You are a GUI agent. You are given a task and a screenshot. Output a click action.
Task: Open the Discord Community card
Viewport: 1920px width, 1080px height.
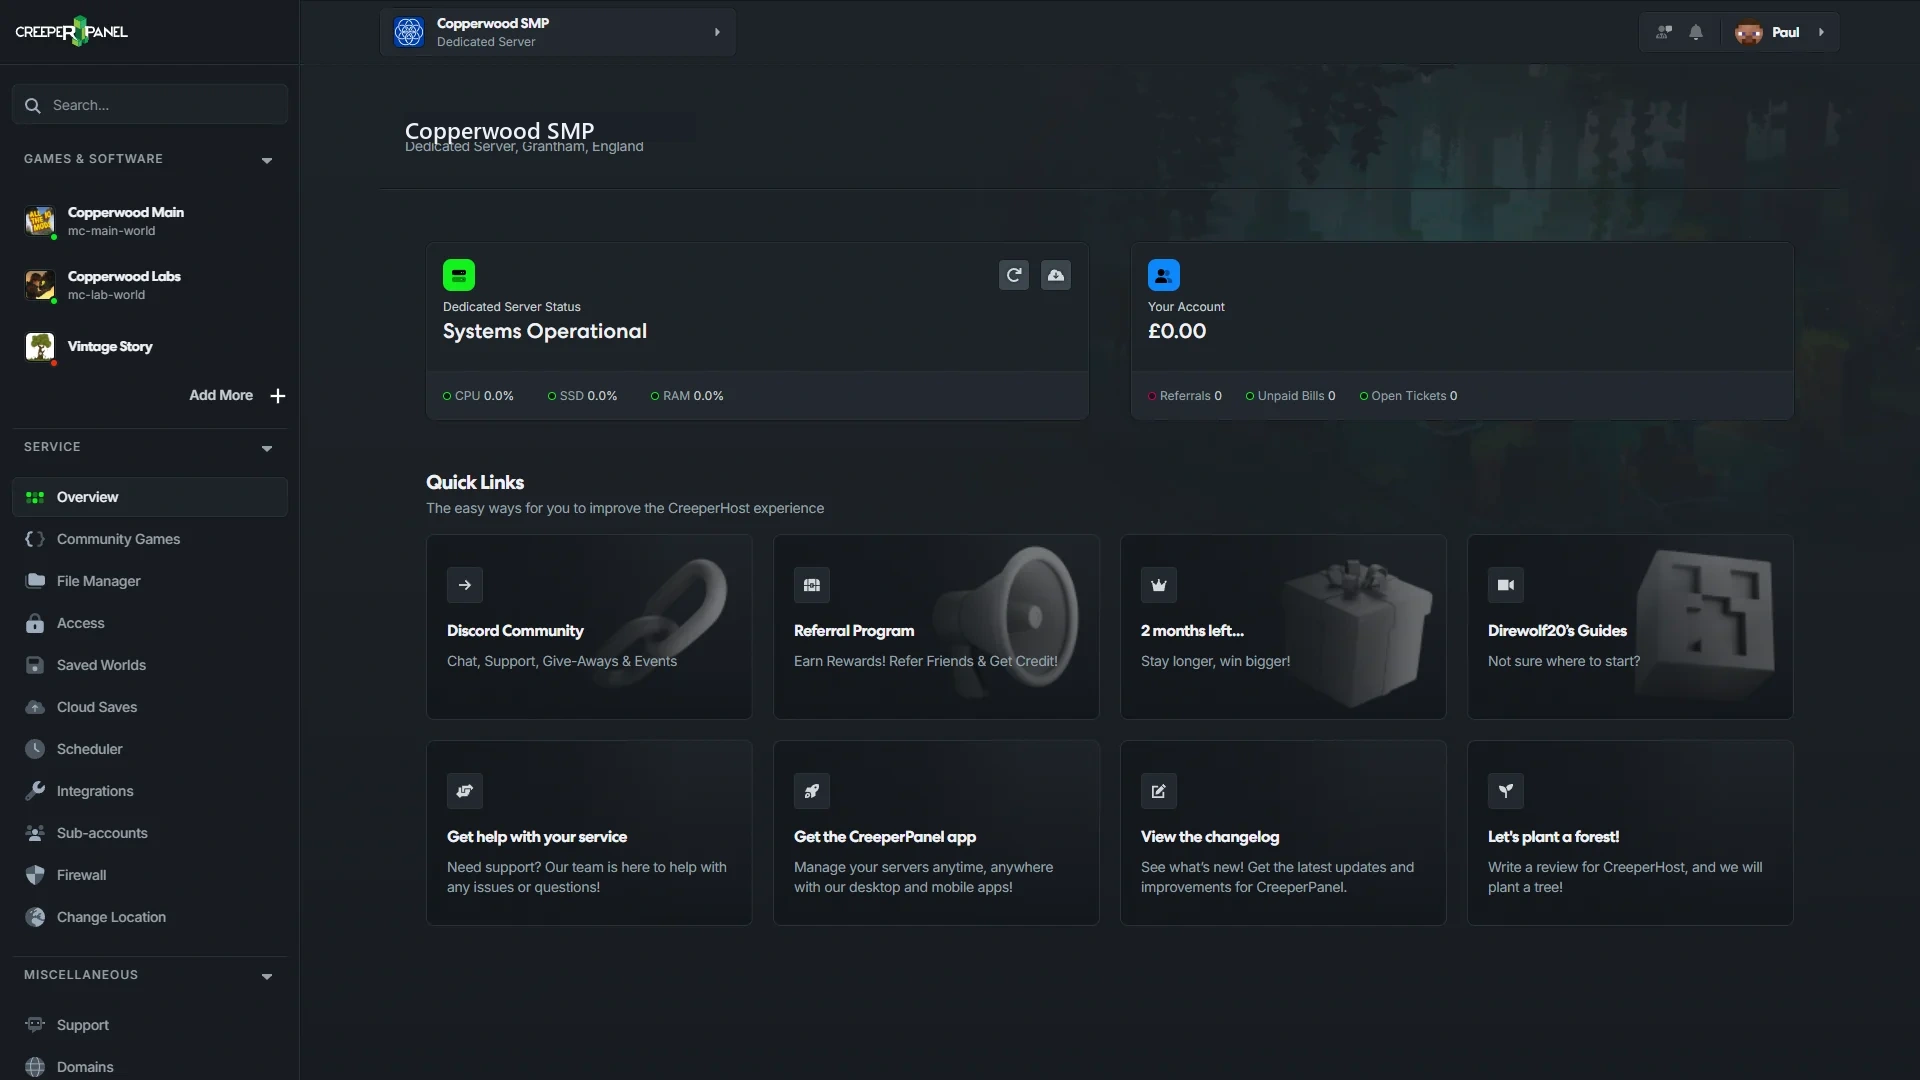589,627
